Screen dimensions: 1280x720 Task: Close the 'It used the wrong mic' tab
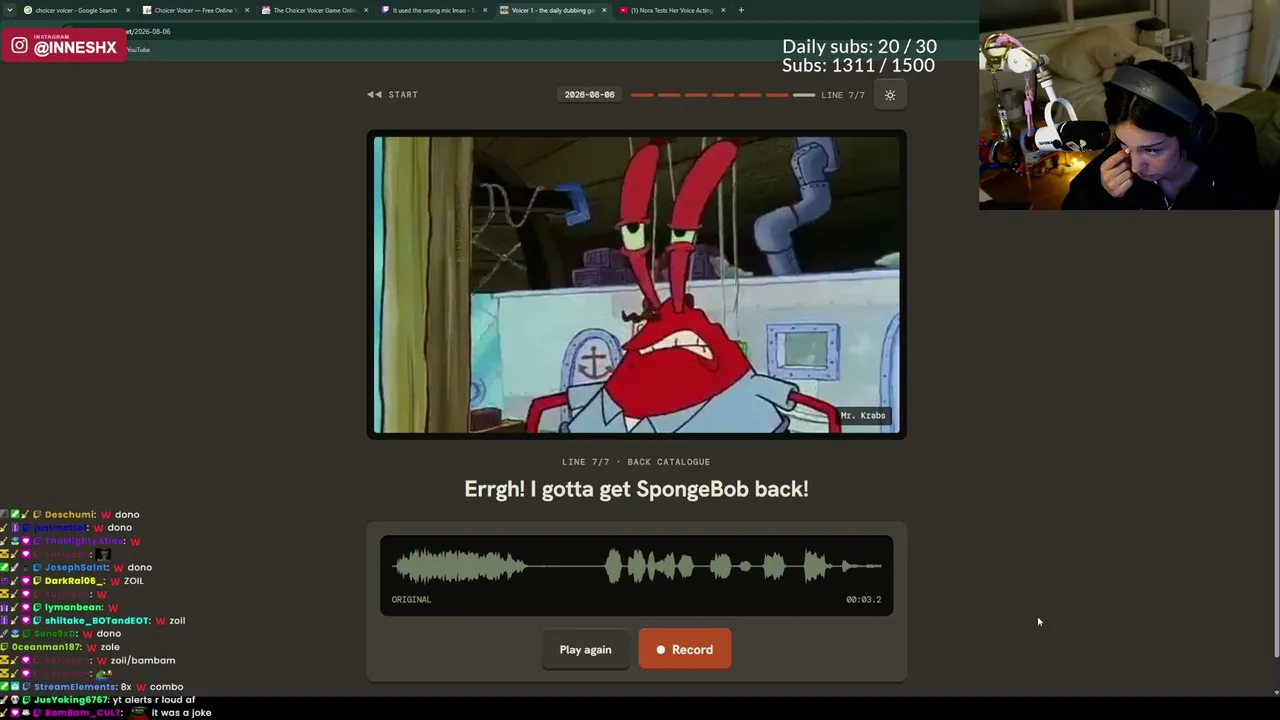485,10
